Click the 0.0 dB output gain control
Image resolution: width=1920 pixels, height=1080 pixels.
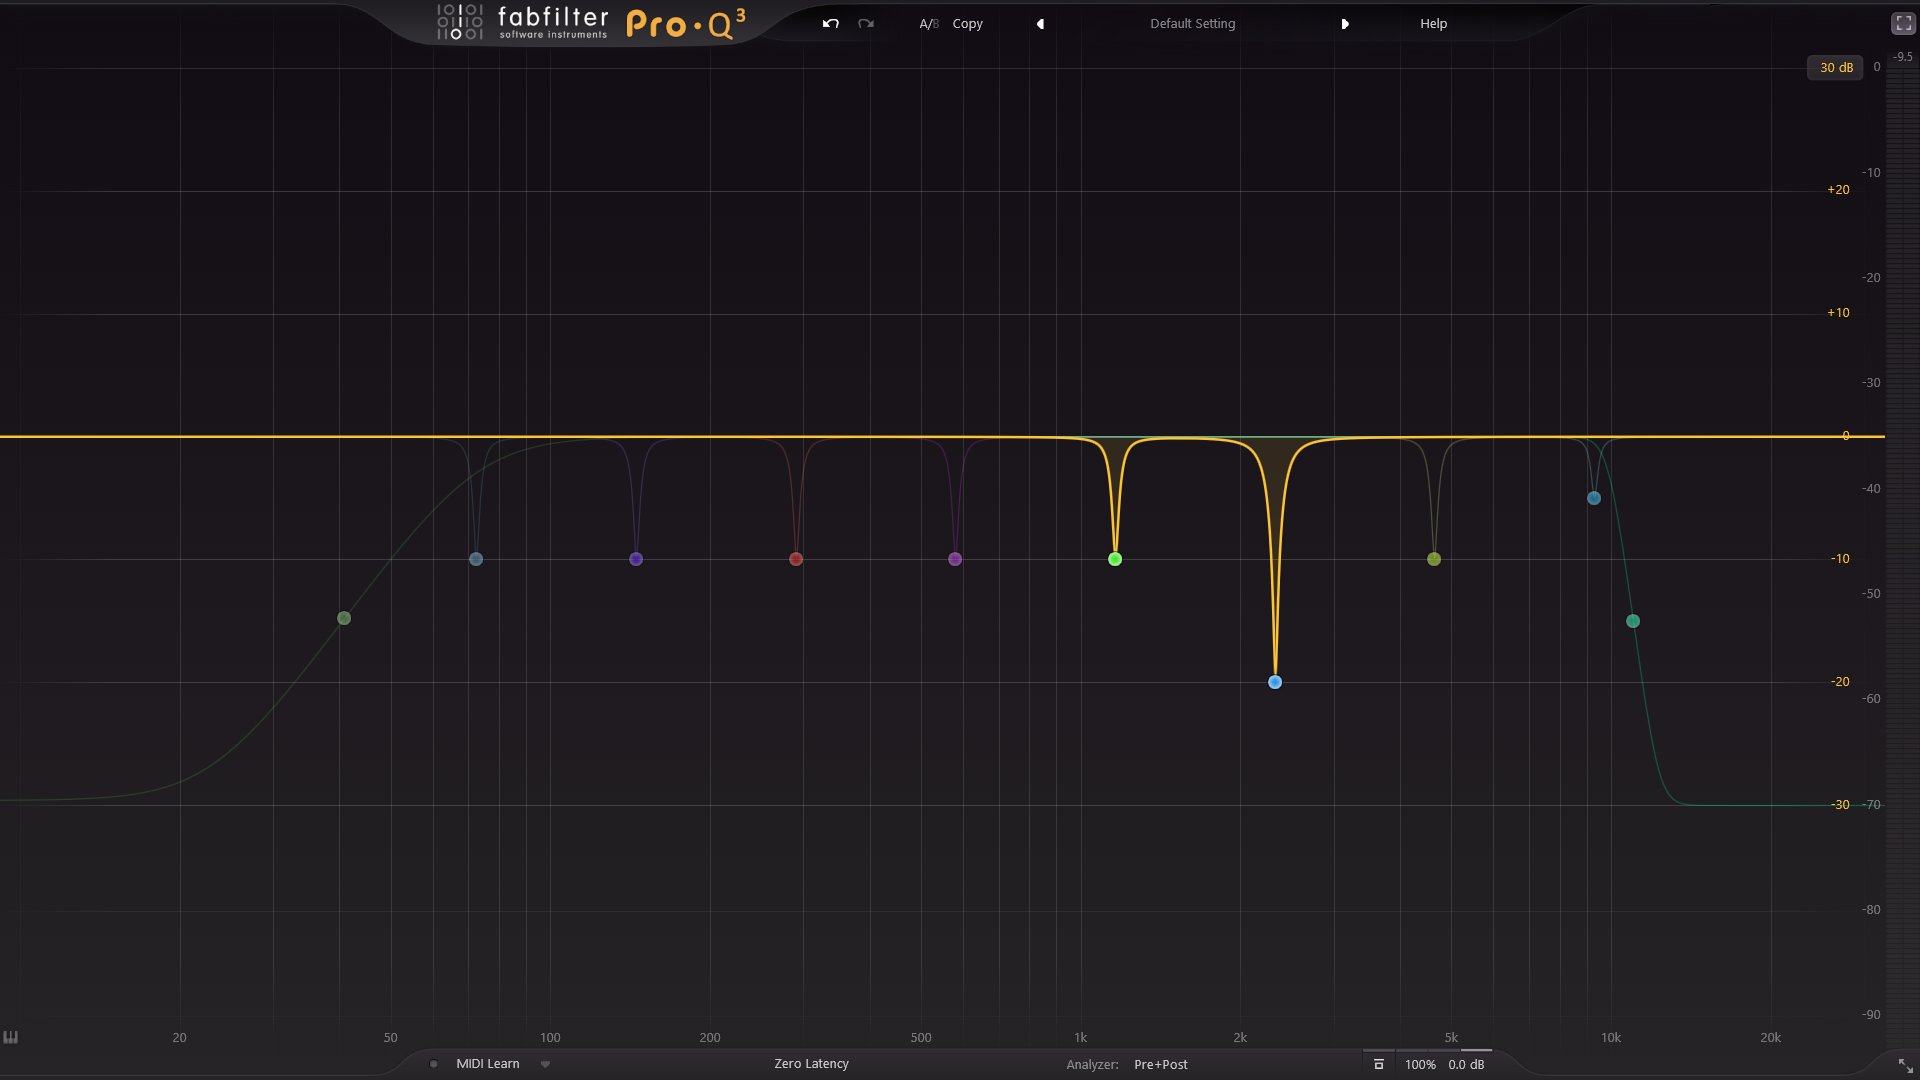[x=1466, y=1065]
